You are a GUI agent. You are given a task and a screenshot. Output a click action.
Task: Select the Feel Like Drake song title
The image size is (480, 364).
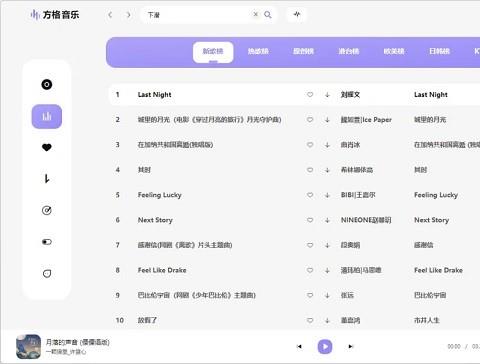coord(162,270)
